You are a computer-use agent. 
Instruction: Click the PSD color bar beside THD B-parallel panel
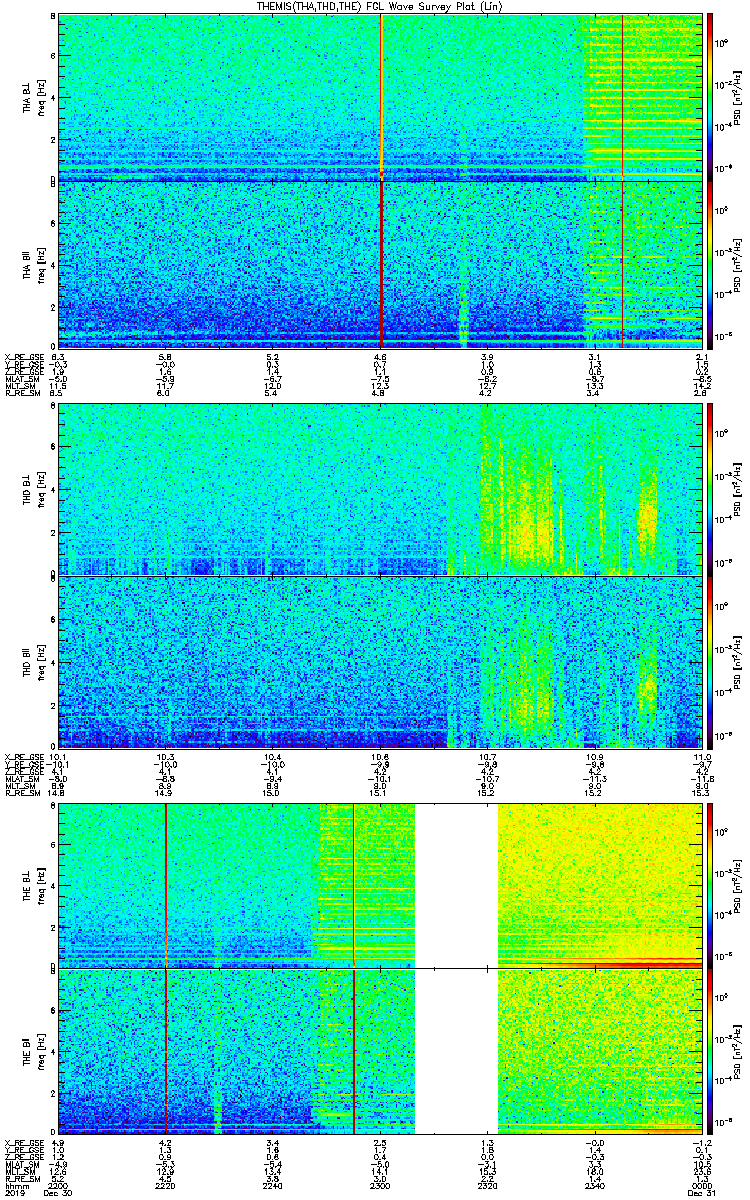711,662
